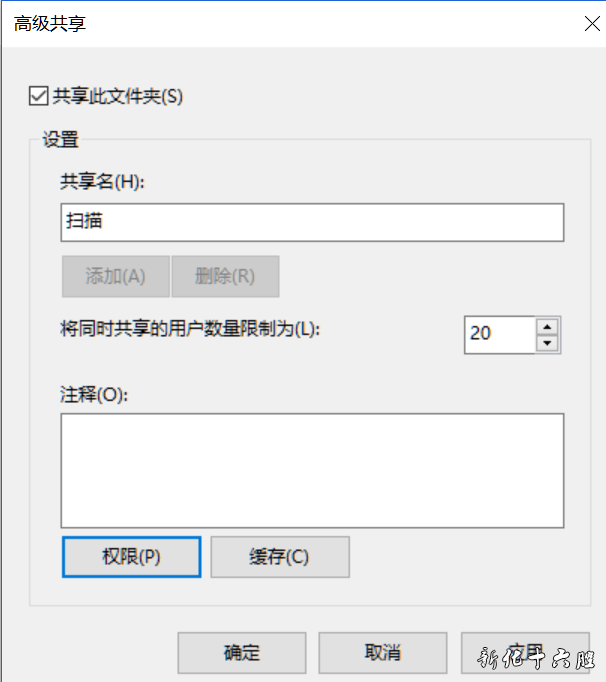The image size is (606, 682).
Task: Toggle the 共享此文件夹 checkbox
Action: click(x=38, y=96)
